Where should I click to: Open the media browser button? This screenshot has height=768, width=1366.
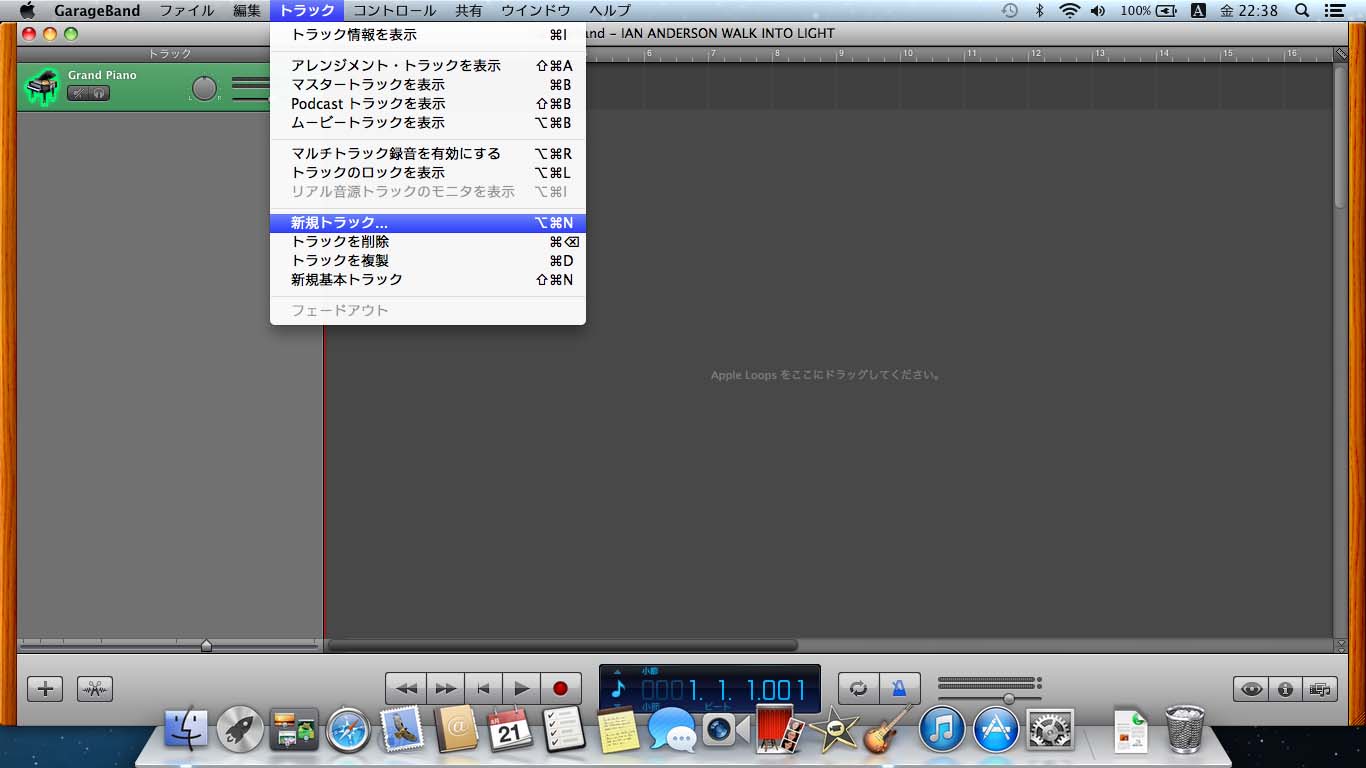click(1320, 688)
